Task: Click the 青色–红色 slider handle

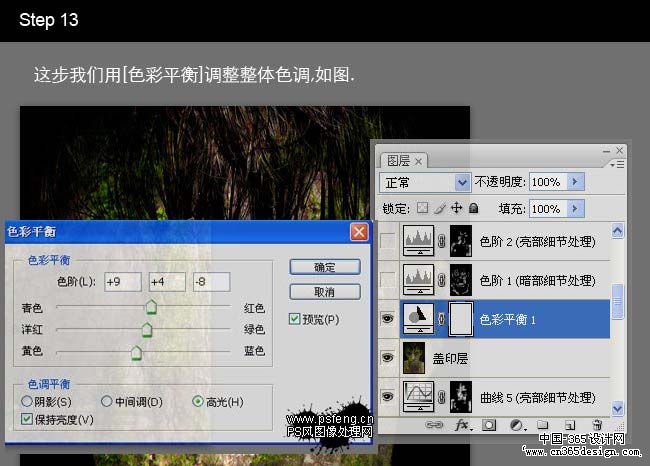Action: pyautogui.click(x=151, y=307)
